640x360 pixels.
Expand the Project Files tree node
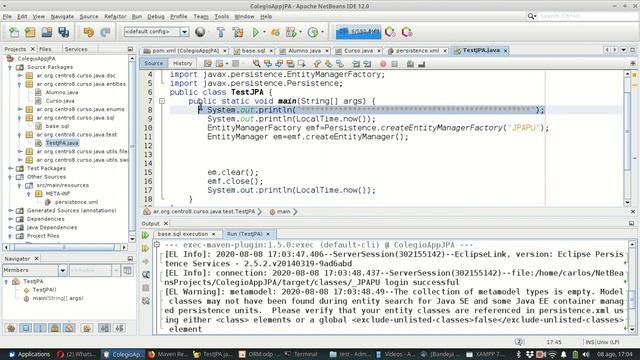[x=10, y=236]
